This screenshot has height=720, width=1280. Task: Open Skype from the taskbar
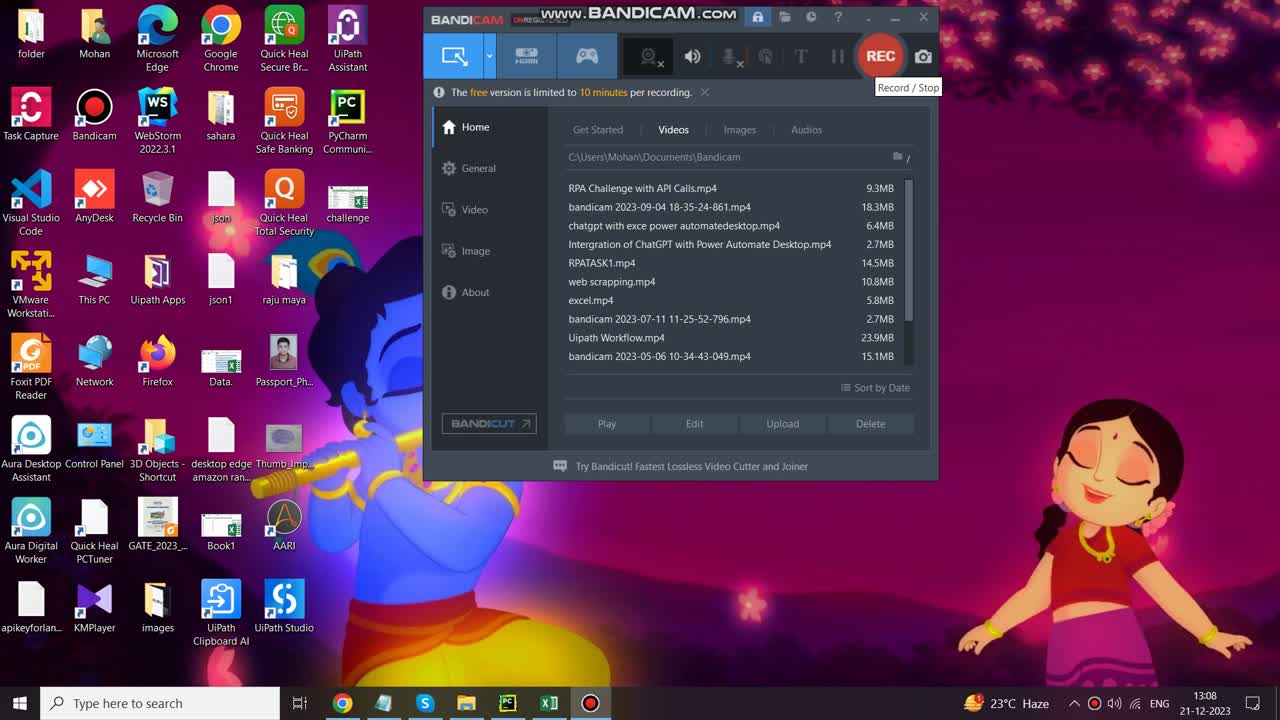click(x=424, y=703)
